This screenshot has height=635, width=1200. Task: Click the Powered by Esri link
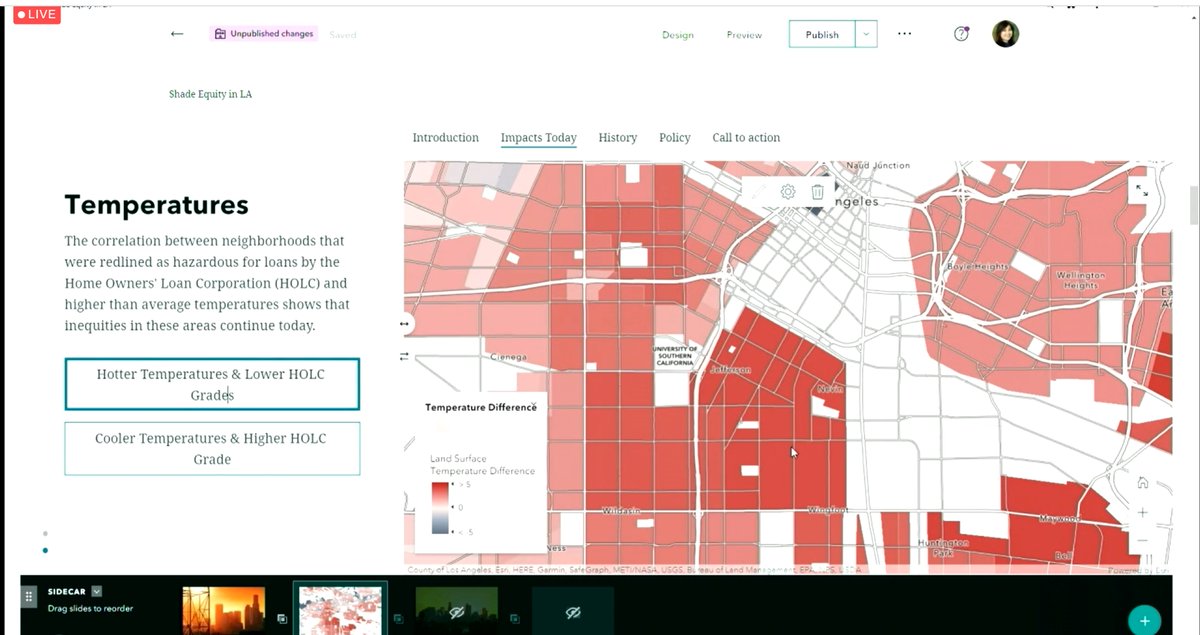tap(1138, 570)
